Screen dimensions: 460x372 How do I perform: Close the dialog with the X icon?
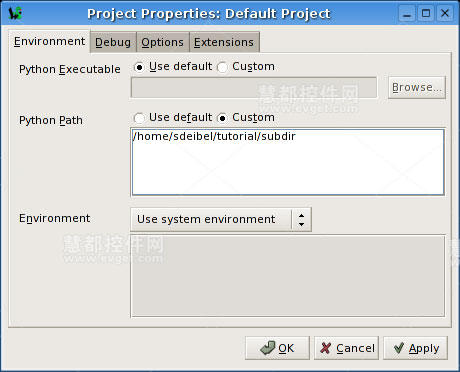pos(445,14)
